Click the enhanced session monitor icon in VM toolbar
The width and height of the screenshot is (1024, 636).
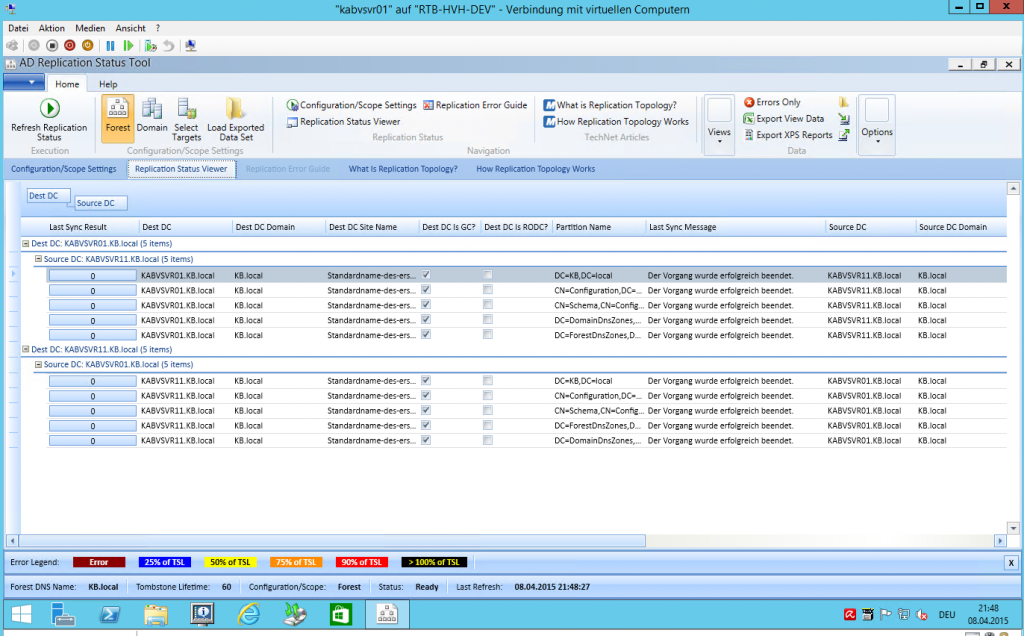[x=191, y=46]
